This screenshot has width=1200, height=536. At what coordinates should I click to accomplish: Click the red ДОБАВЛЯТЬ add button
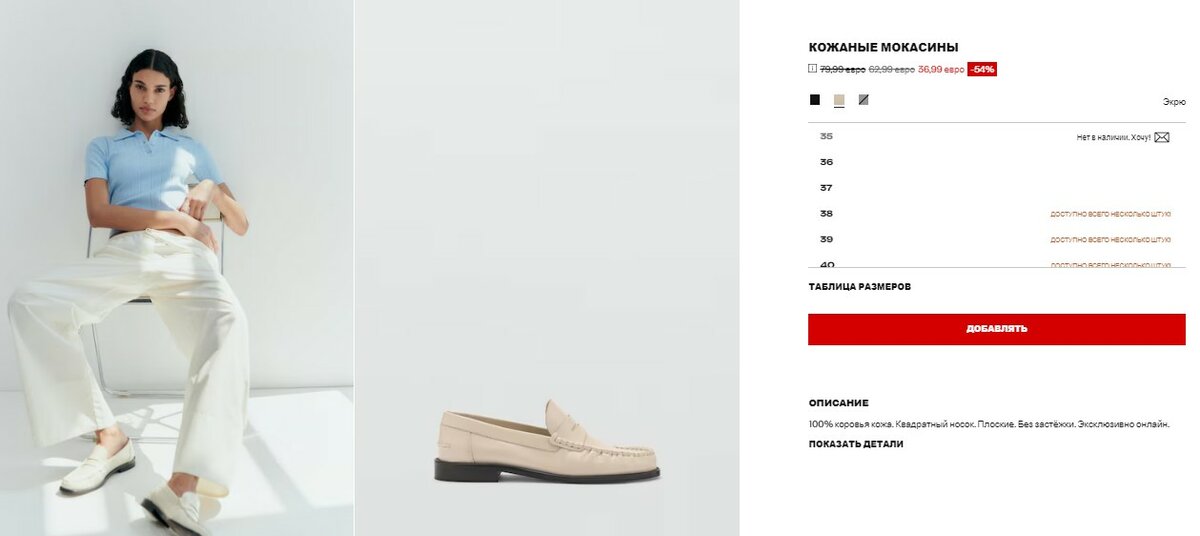[x=997, y=329]
